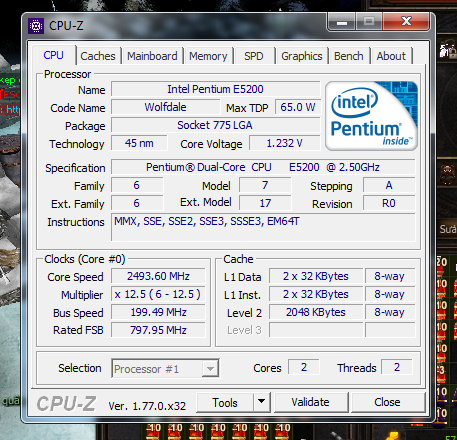Click the Level 2 value 2048 KBytes
The width and height of the screenshot is (457, 440).
pyautogui.click(x=316, y=312)
